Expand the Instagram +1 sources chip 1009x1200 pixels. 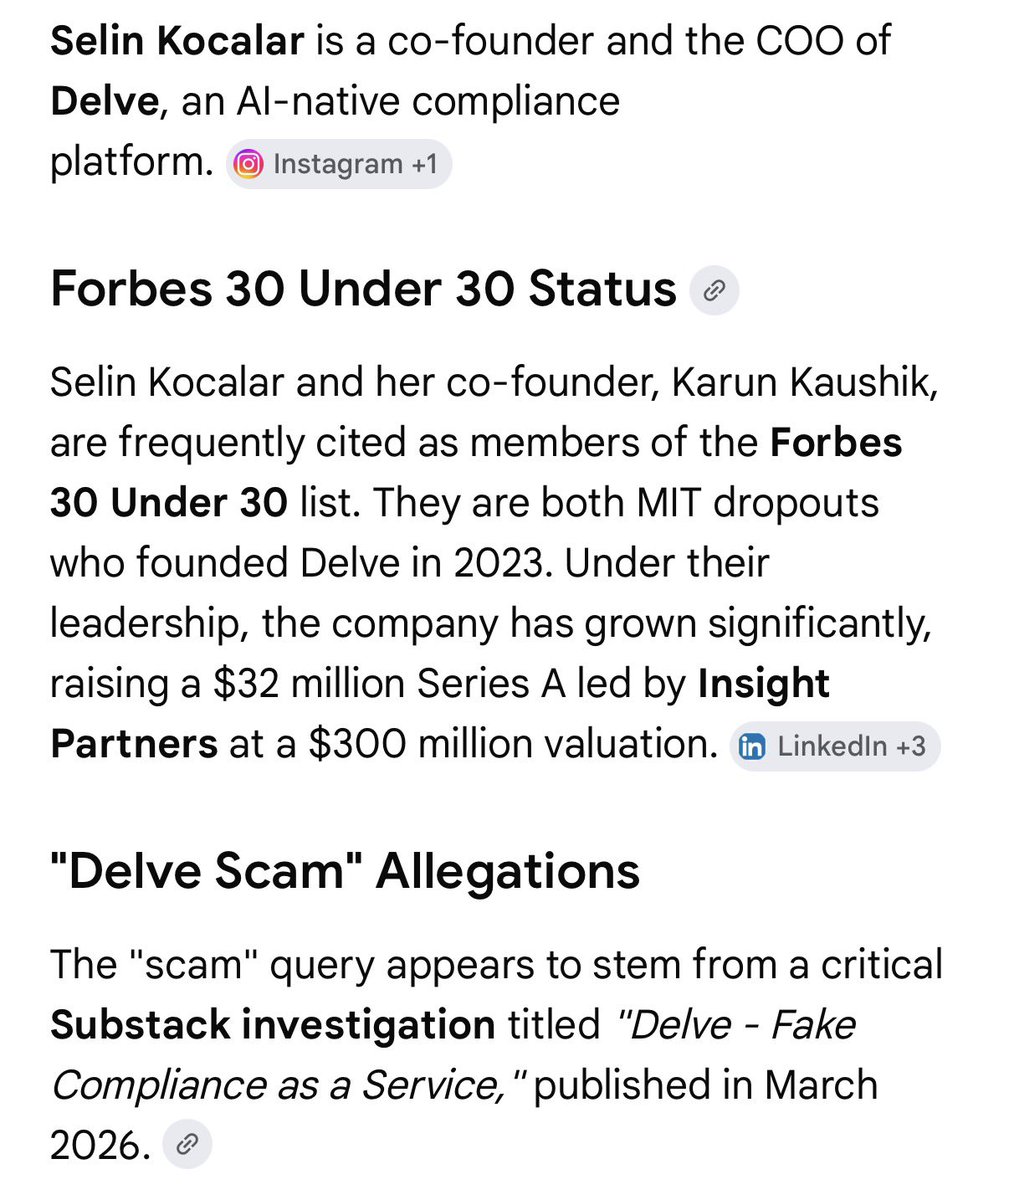point(339,164)
